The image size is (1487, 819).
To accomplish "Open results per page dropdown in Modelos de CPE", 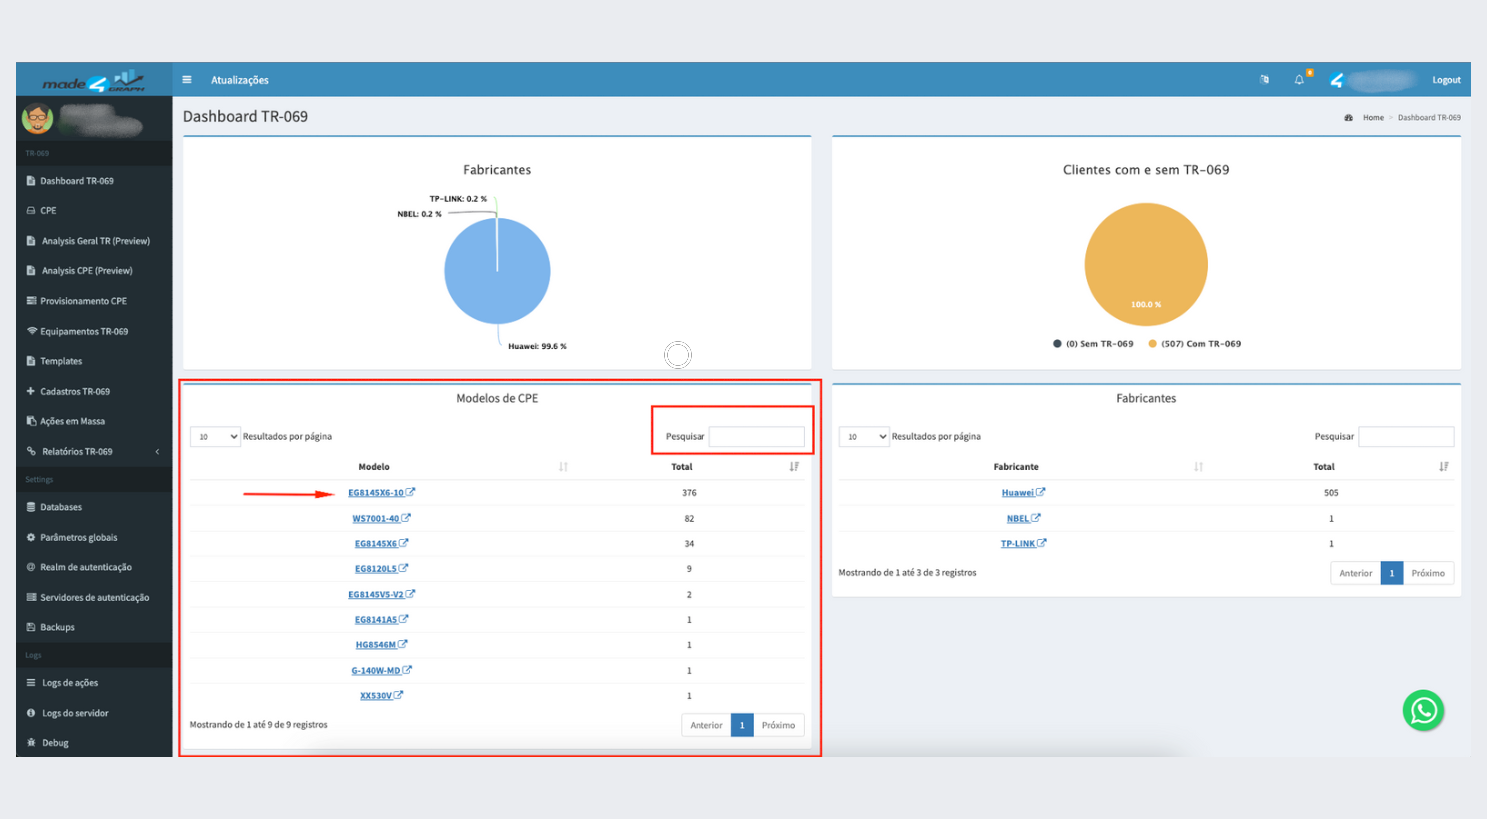I will point(215,437).
